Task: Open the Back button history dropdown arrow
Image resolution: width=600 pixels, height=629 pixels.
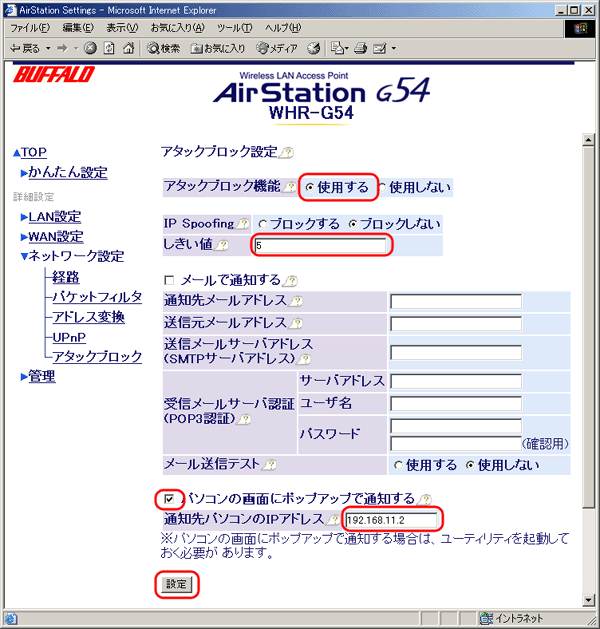Action: pyautogui.click(x=48, y=49)
